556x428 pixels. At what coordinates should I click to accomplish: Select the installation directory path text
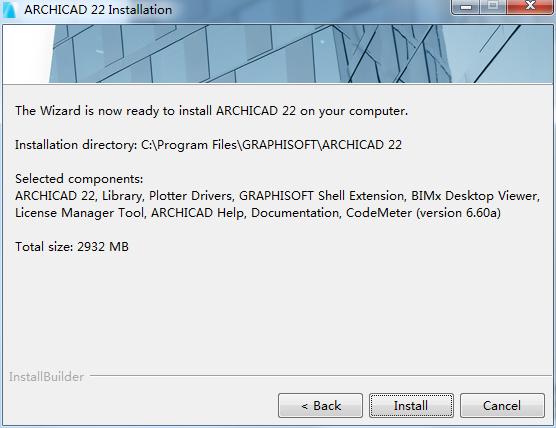[x=271, y=145]
